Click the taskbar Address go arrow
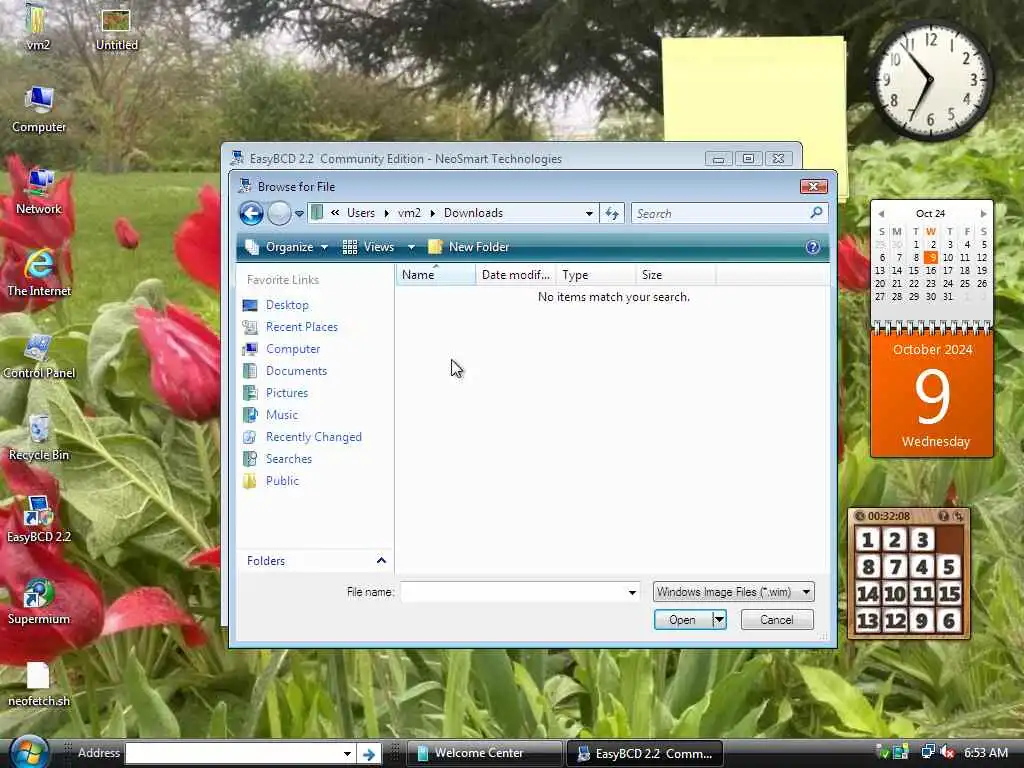1024x768 pixels. pyautogui.click(x=369, y=754)
